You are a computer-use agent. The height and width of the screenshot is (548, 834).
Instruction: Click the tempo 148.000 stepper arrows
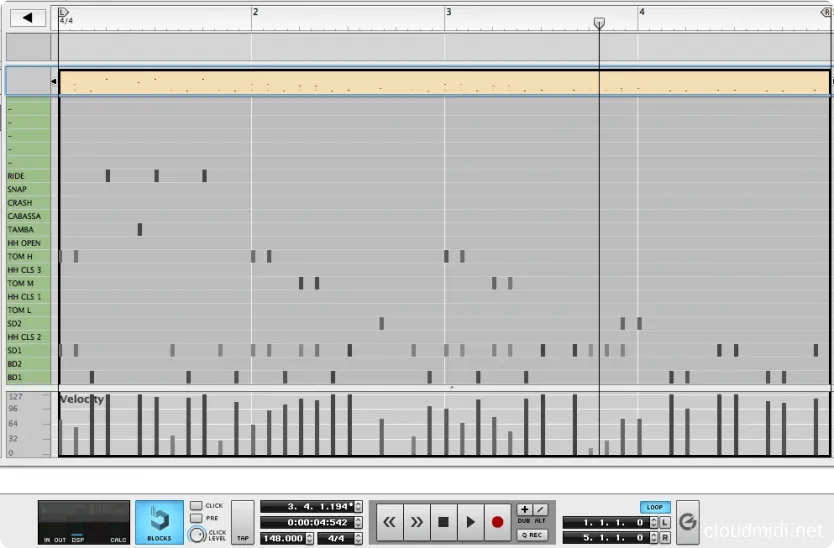(x=308, y=538)
